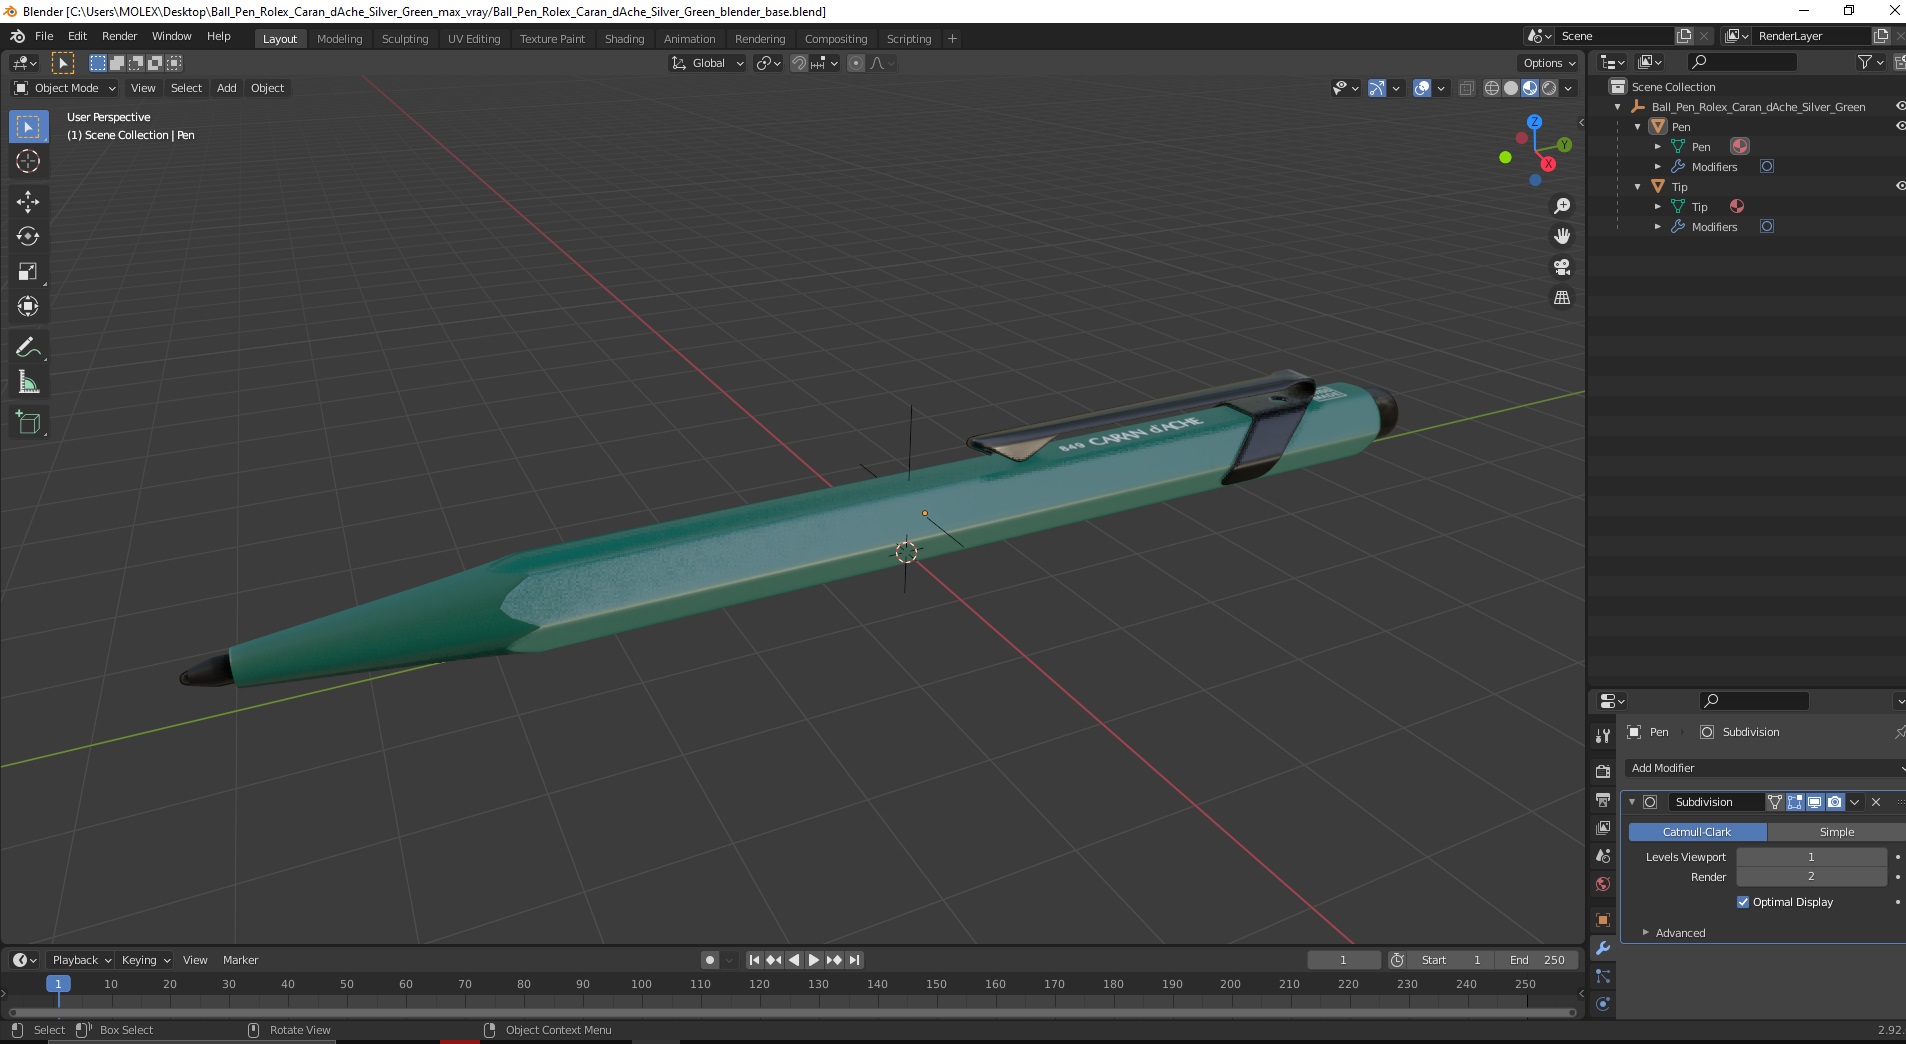Image resolution: width=1906 pixels, height=1044 pixels.
Task: Click the Select Box tool
Action: (28, 127)
